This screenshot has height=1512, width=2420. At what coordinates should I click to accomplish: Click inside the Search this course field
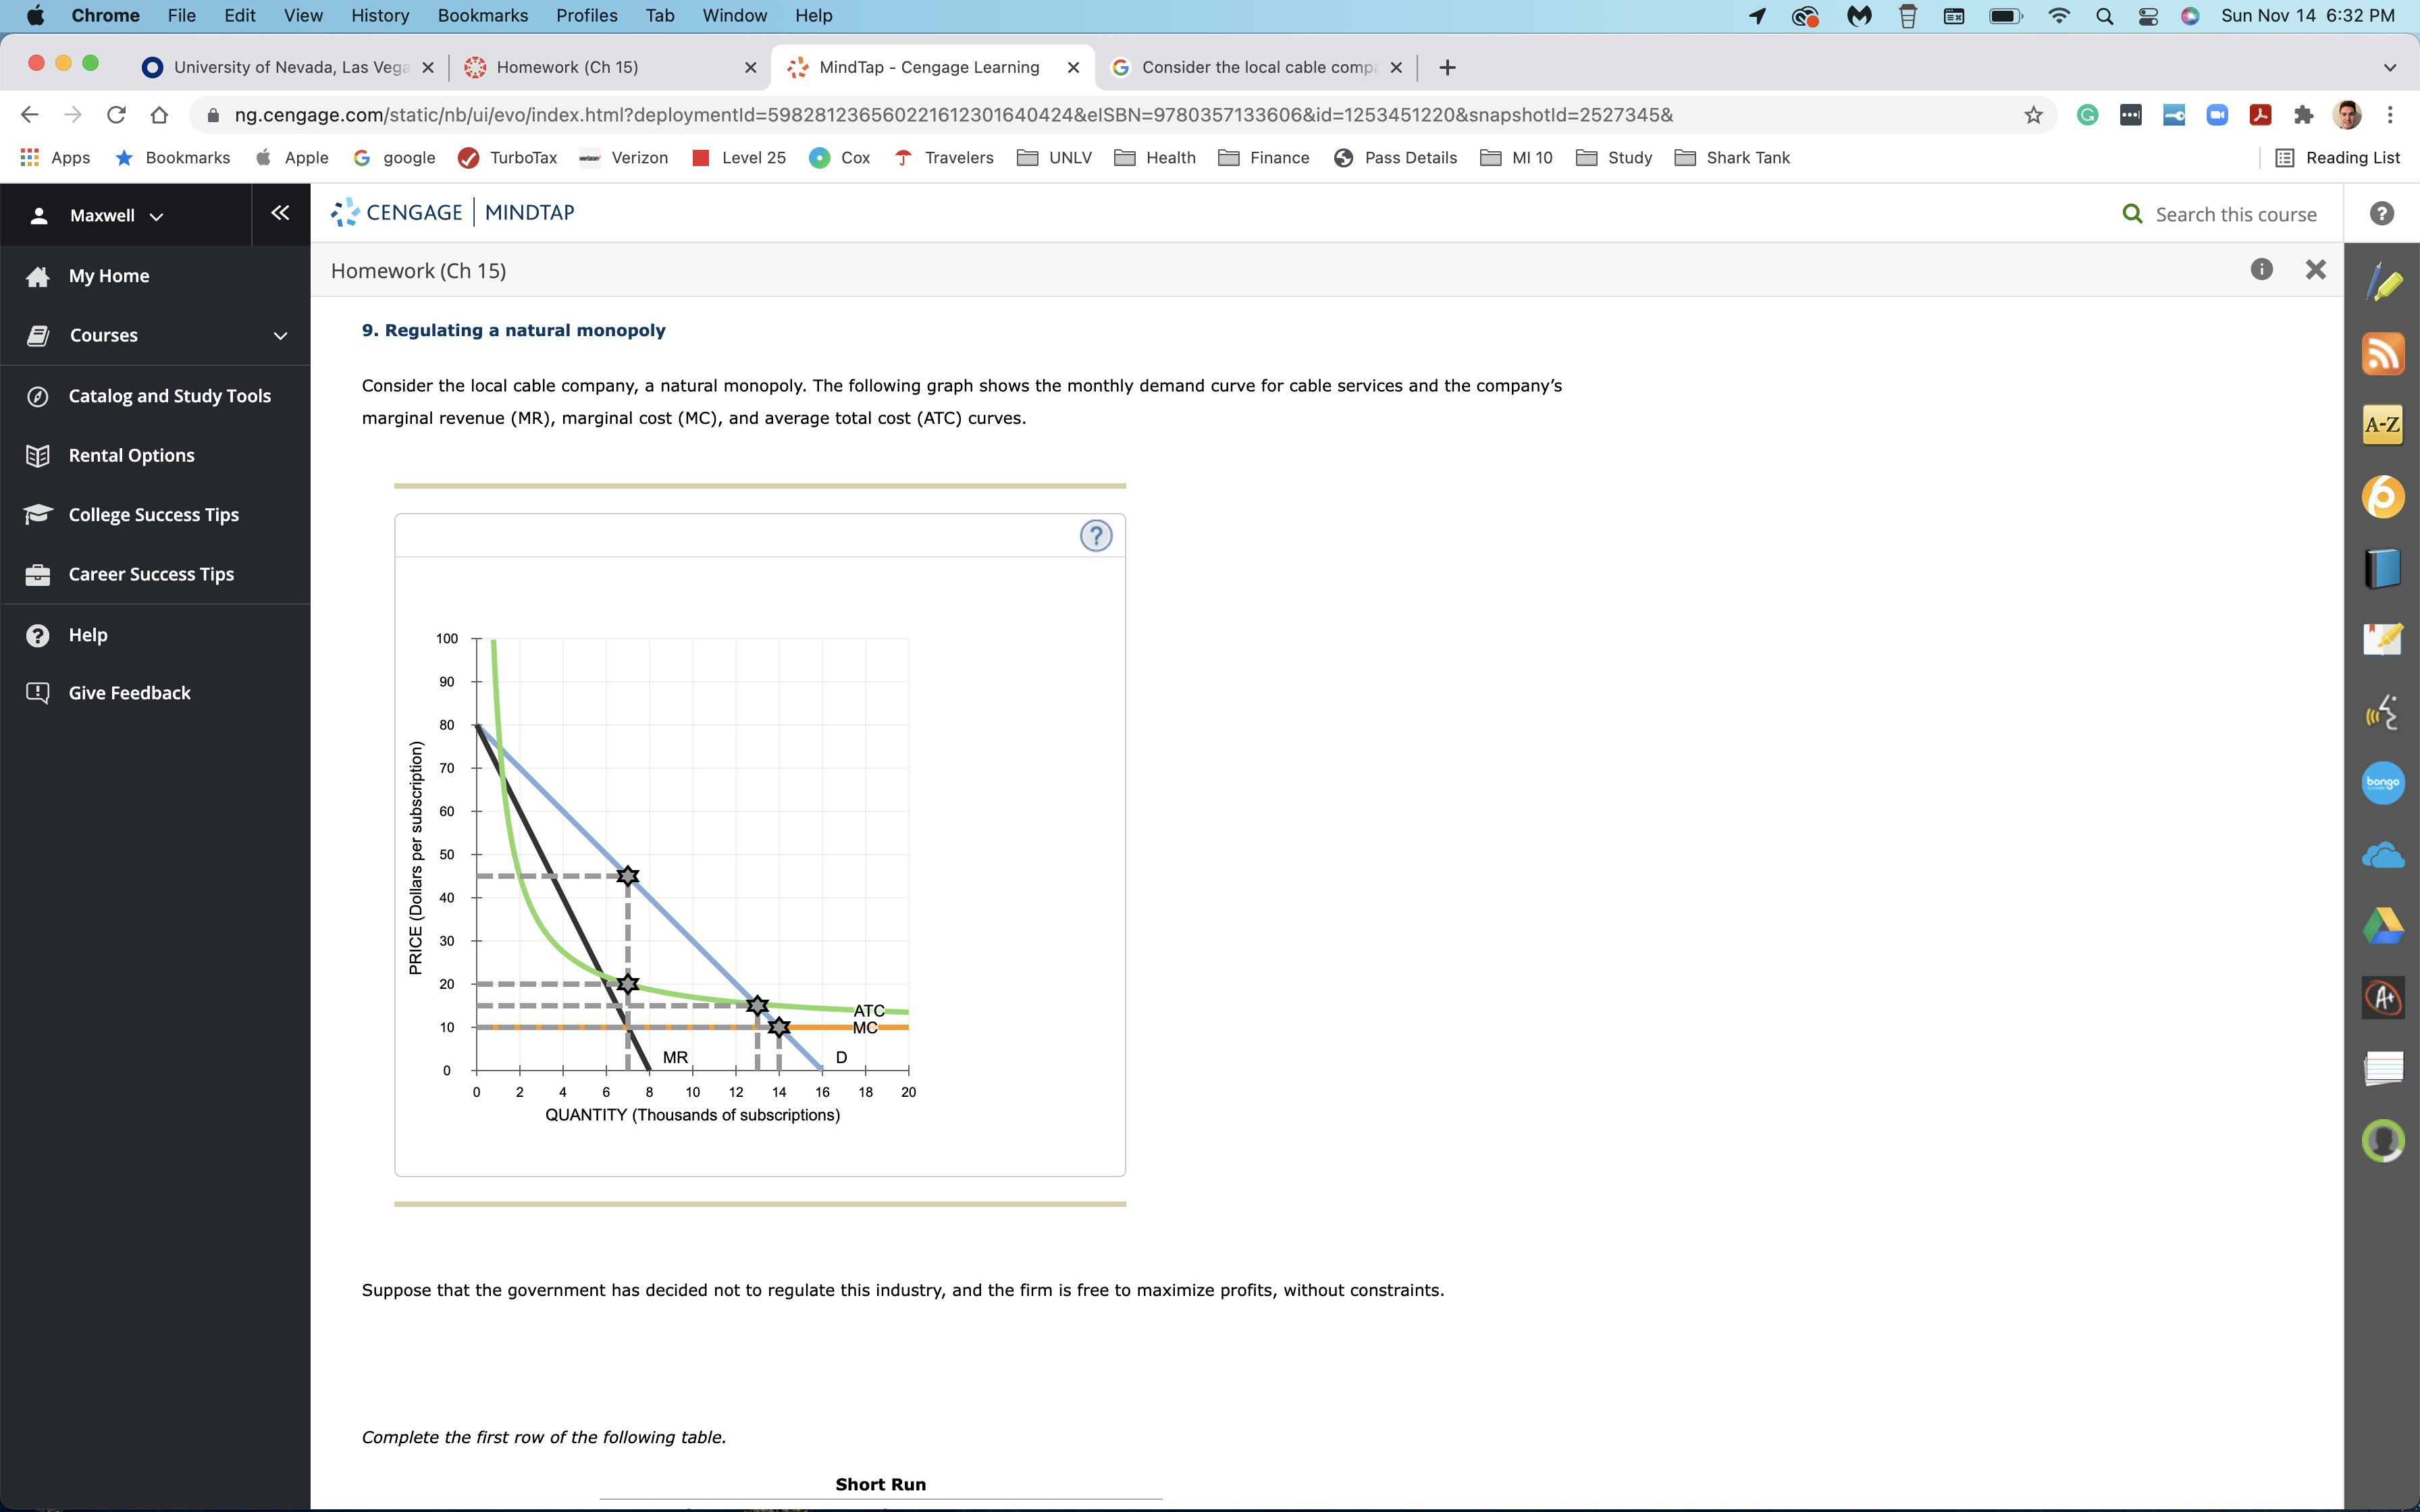[x=2237, y=213]
